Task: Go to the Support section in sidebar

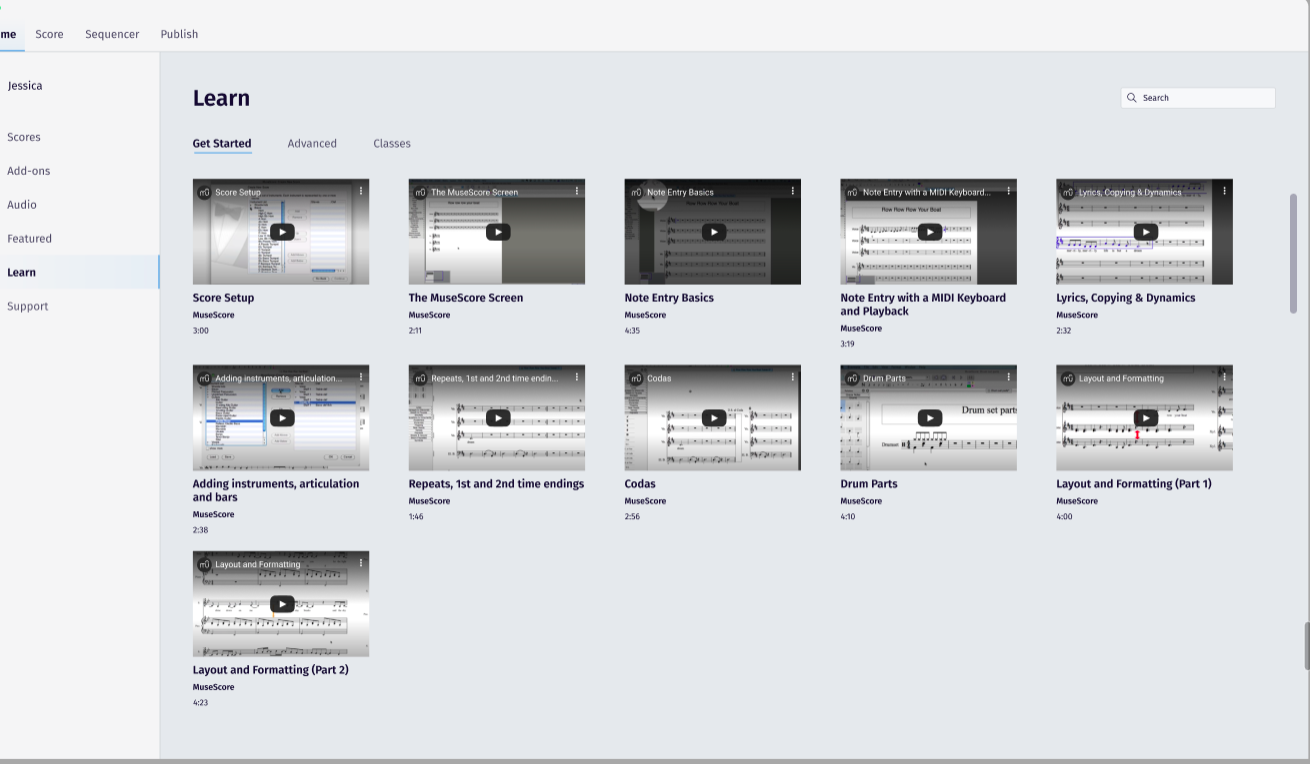Action: (x=27, y=306)
